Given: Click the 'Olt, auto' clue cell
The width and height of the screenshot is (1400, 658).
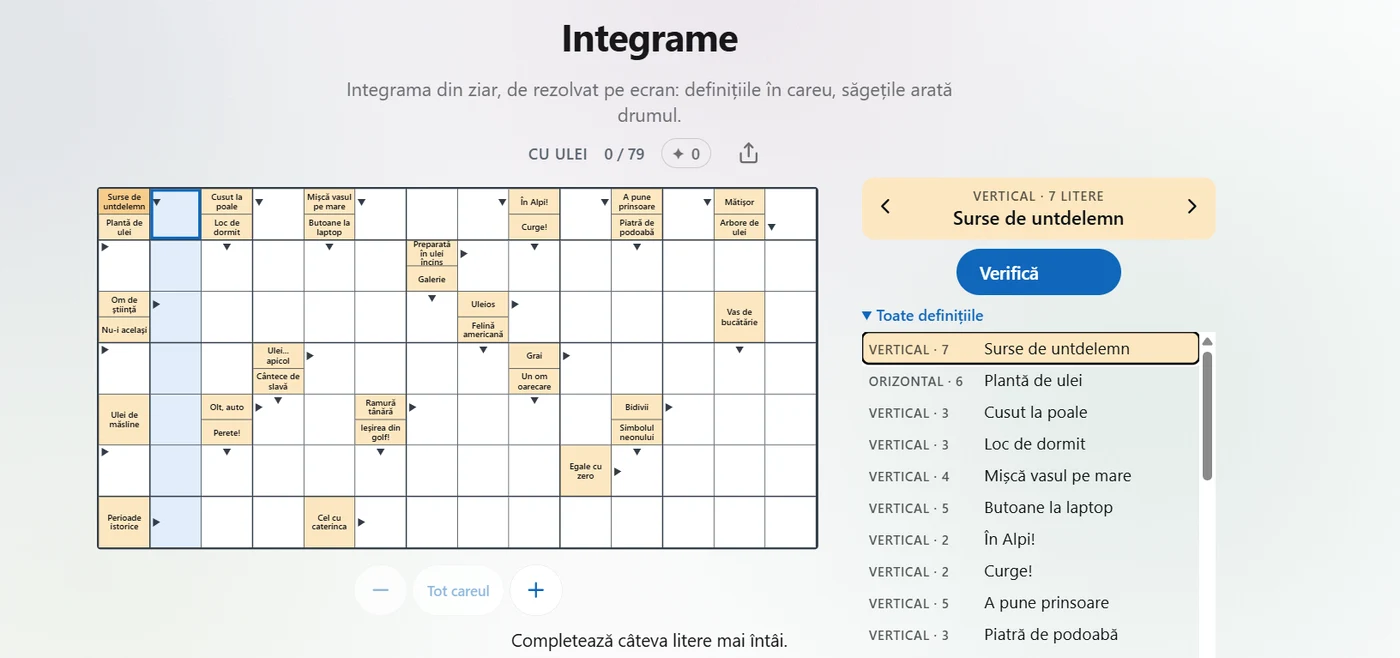Looking at the screenshot, I should [227, 407].
